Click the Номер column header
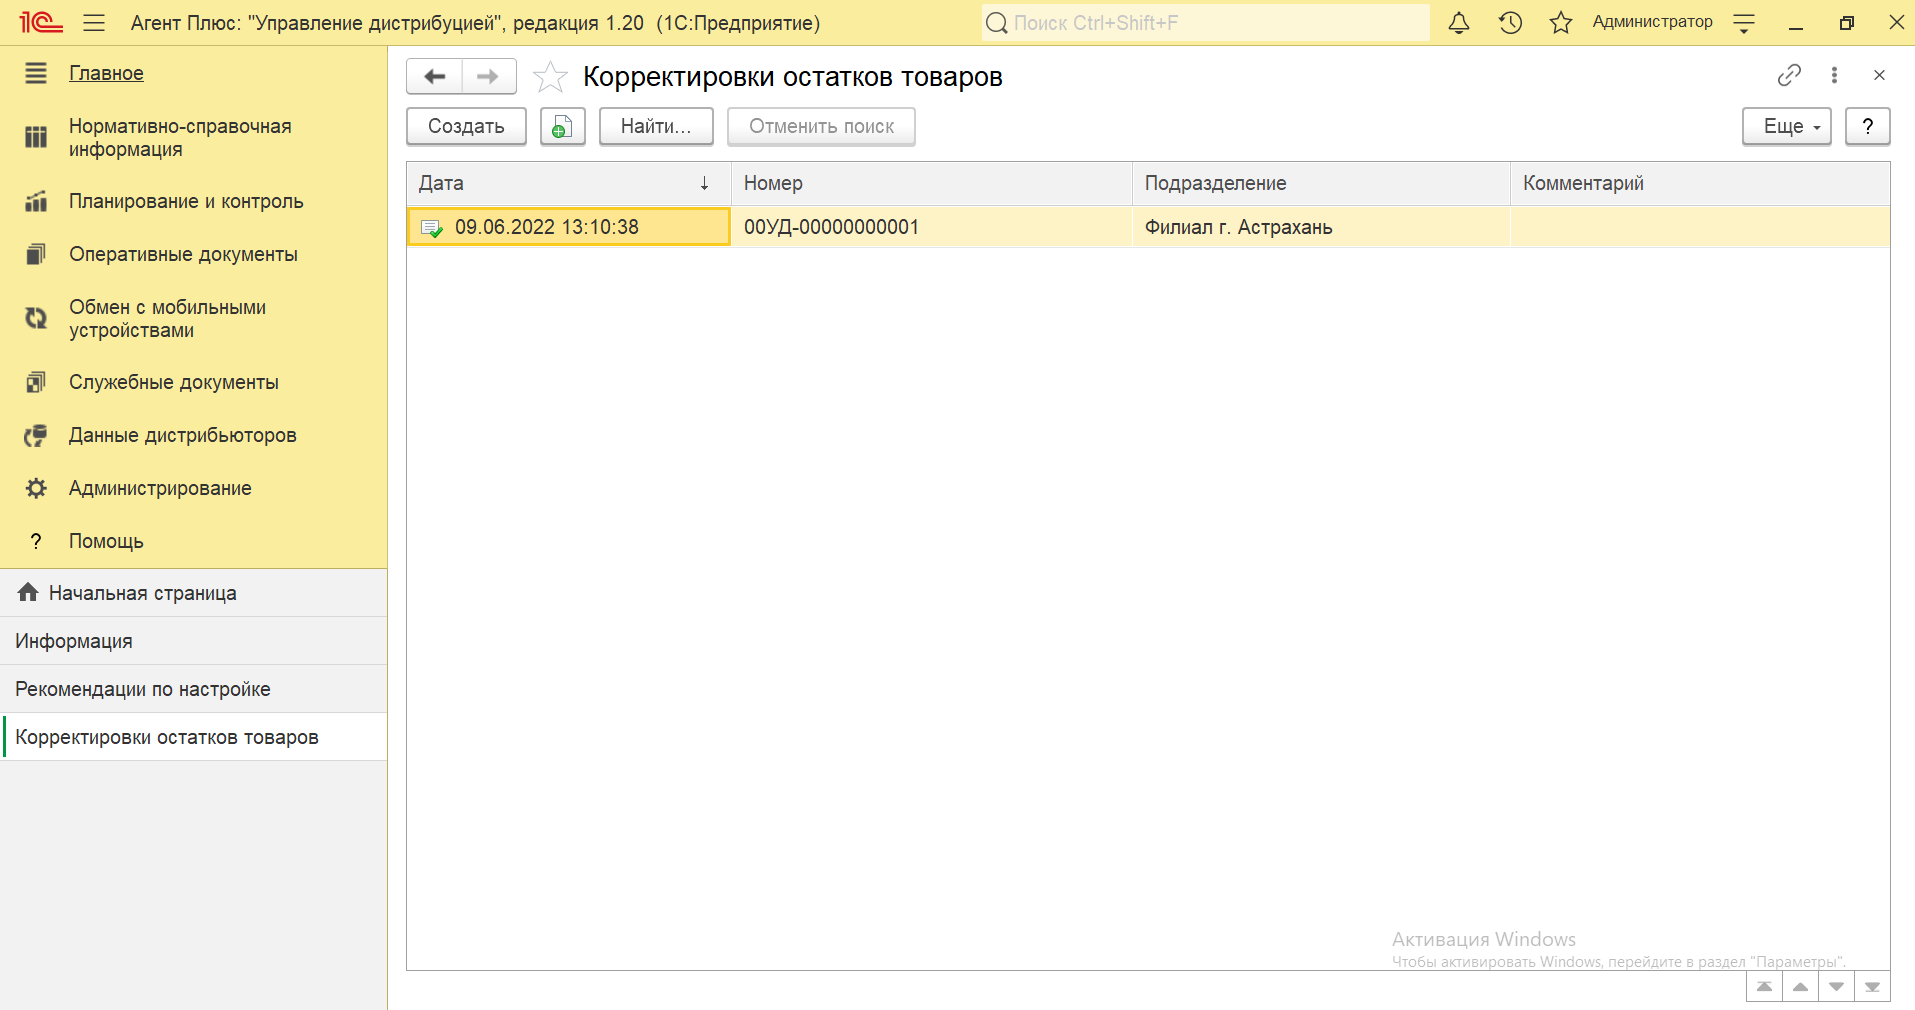The image size is (1915, 1010). (931, 183)
